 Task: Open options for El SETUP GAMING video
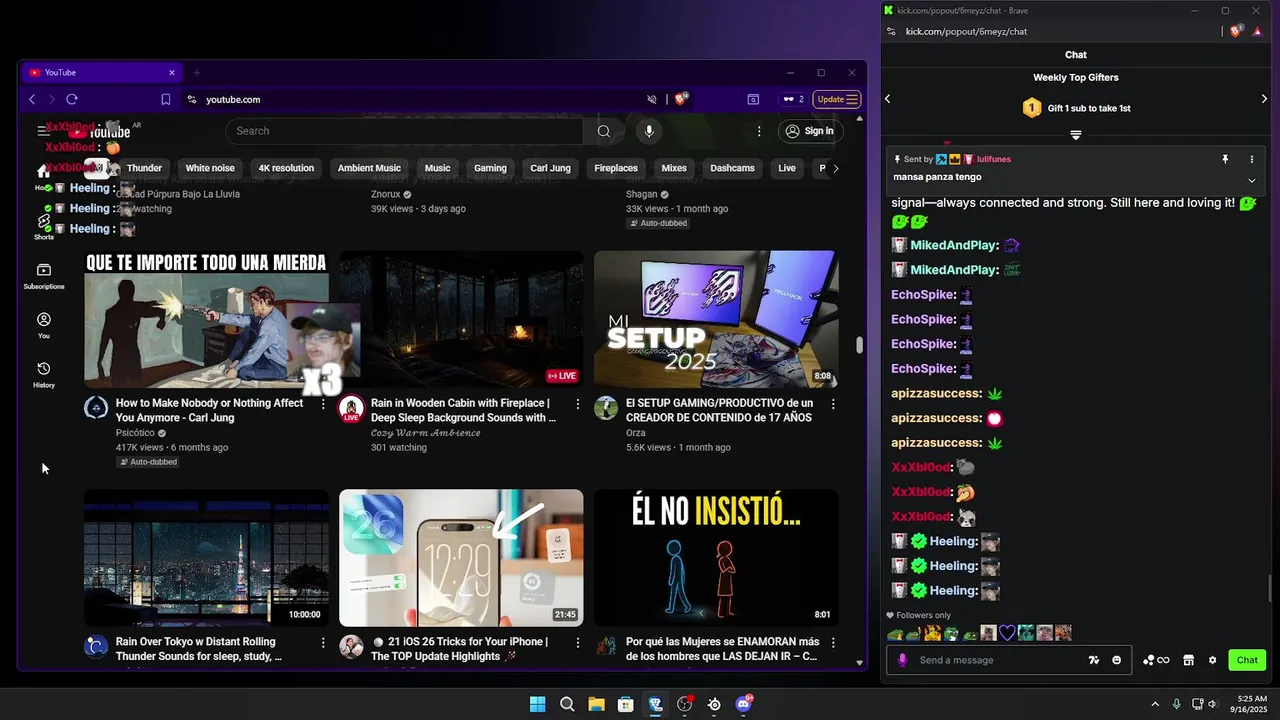click(x=833, y=404)
